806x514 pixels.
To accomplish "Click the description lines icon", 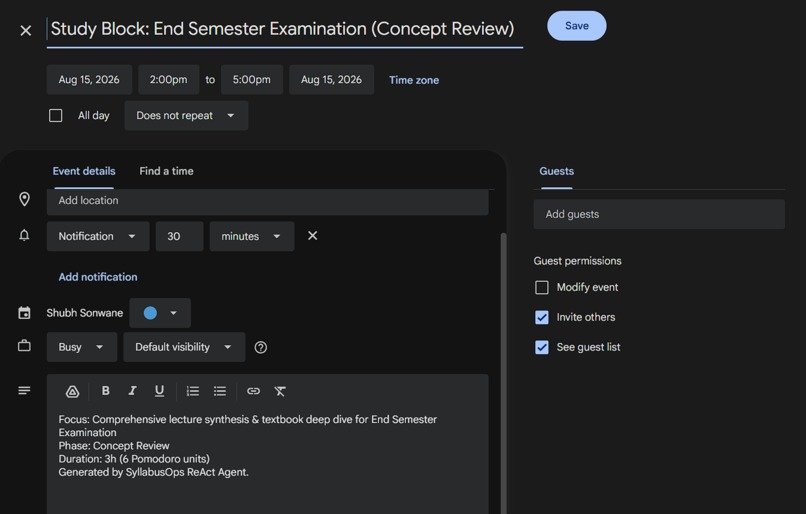I will click(24, 391).
